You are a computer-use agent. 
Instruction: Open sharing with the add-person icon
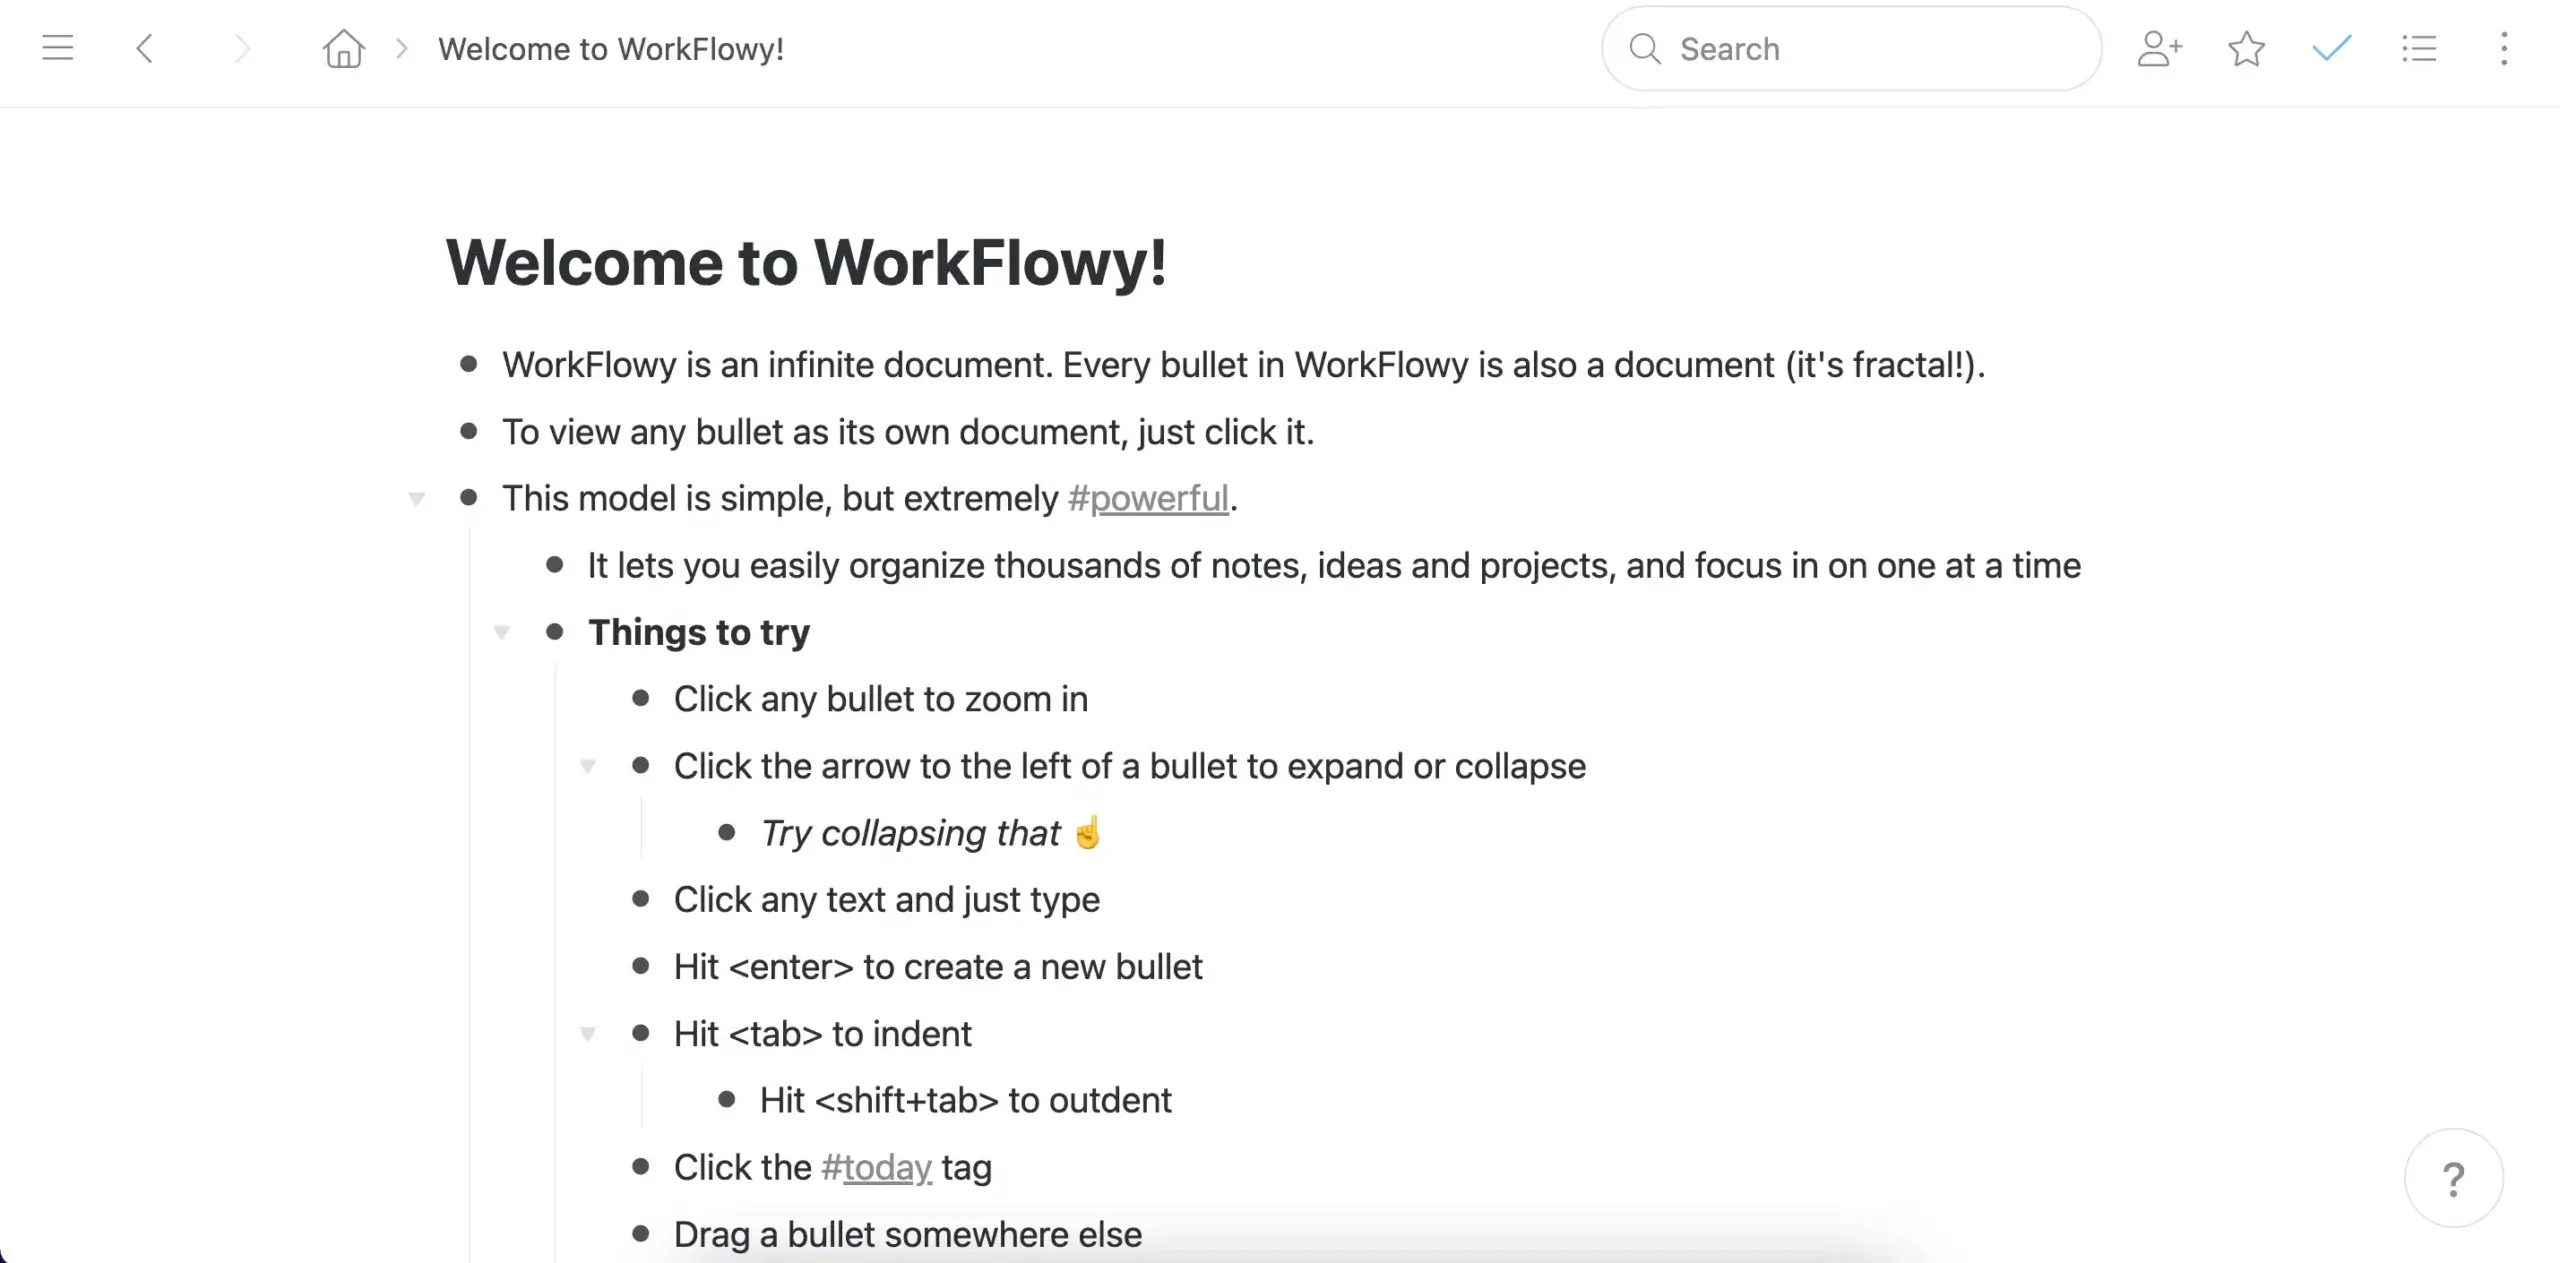point(2160,47)
